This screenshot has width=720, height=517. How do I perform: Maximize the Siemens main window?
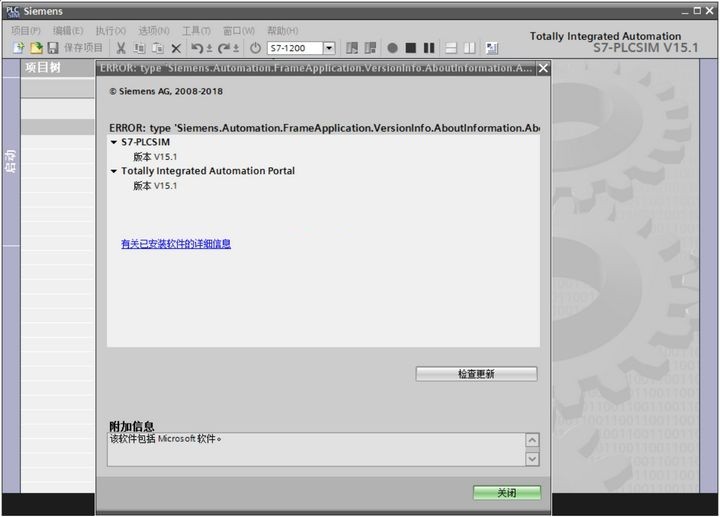tap(698, 11)
